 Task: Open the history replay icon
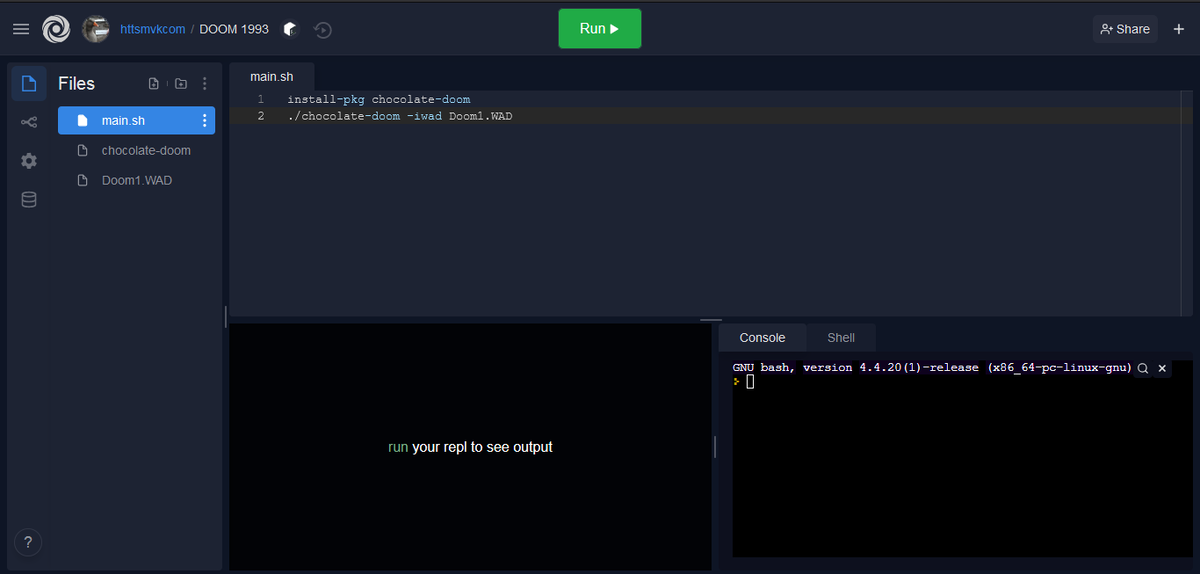click(x=322, y=29)
